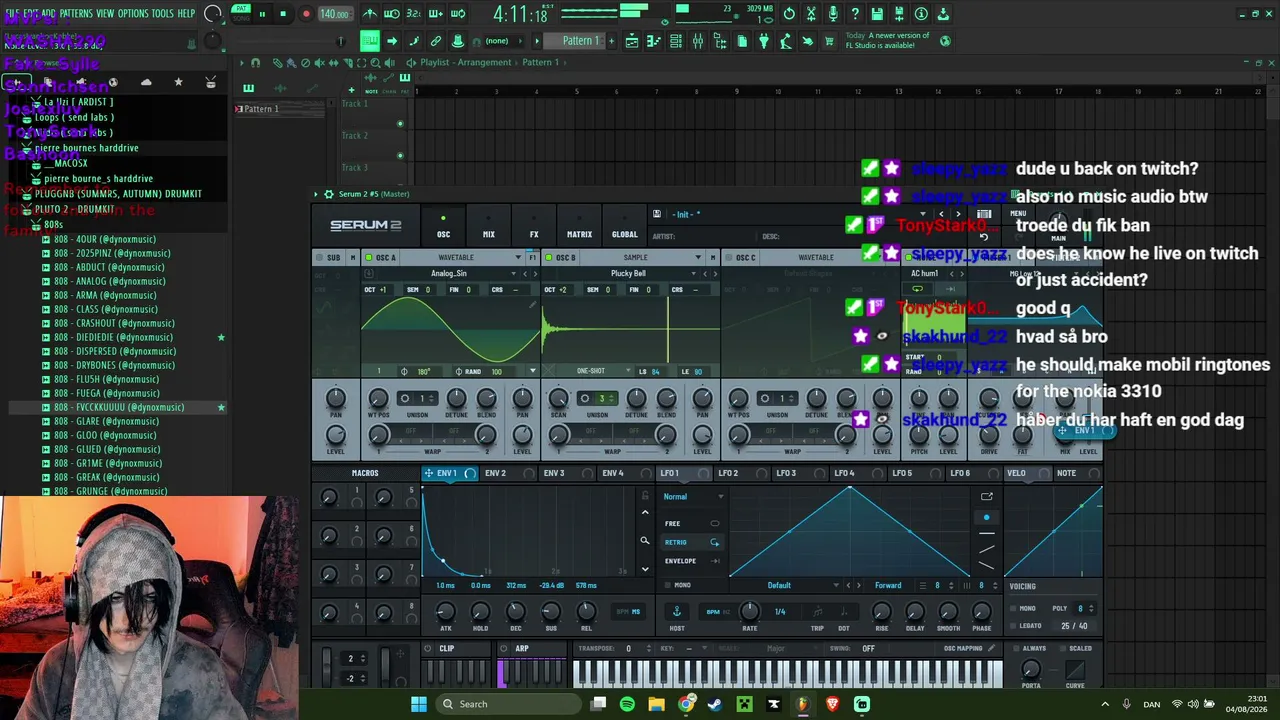
Task: Click the project info icon
Action: point(921,14)
